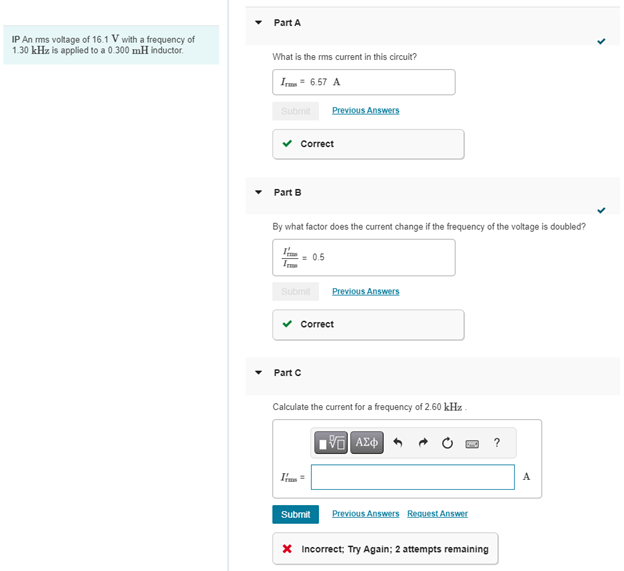Click the Incorrect; Try Again feedback message
624x571 pixels.
(x=385, y=549)
